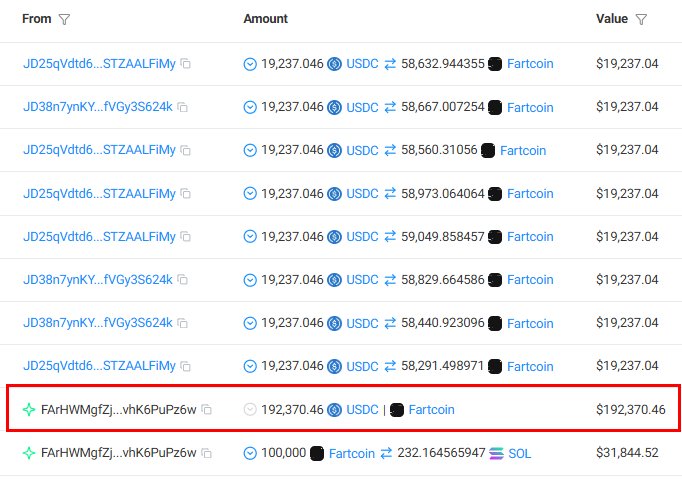Expand details for the 59,049.858457 Fartcoin swap
The width and height of the screenshot is (682, 483).
(250, 237)
